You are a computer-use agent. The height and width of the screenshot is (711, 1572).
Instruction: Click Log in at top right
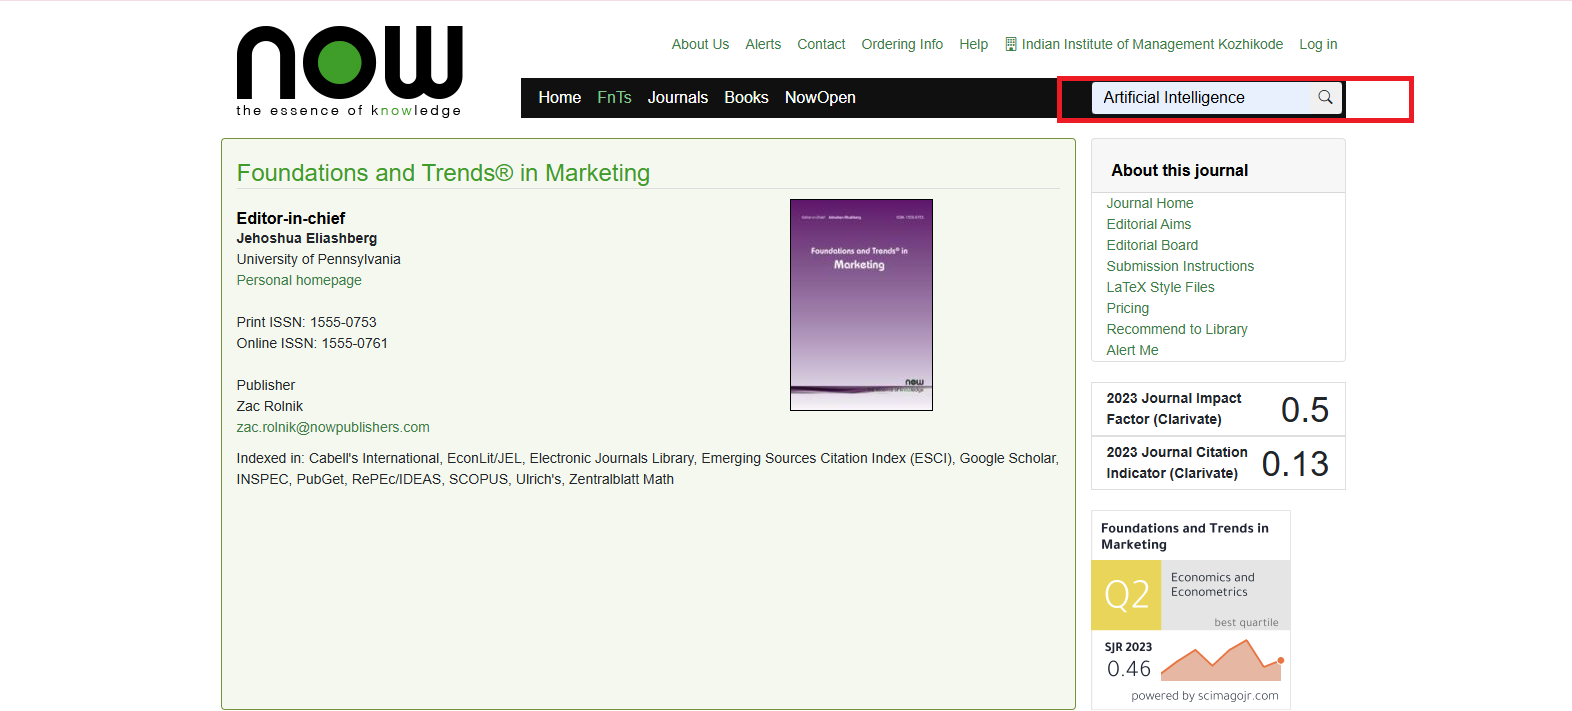(x=1318, y=45)
